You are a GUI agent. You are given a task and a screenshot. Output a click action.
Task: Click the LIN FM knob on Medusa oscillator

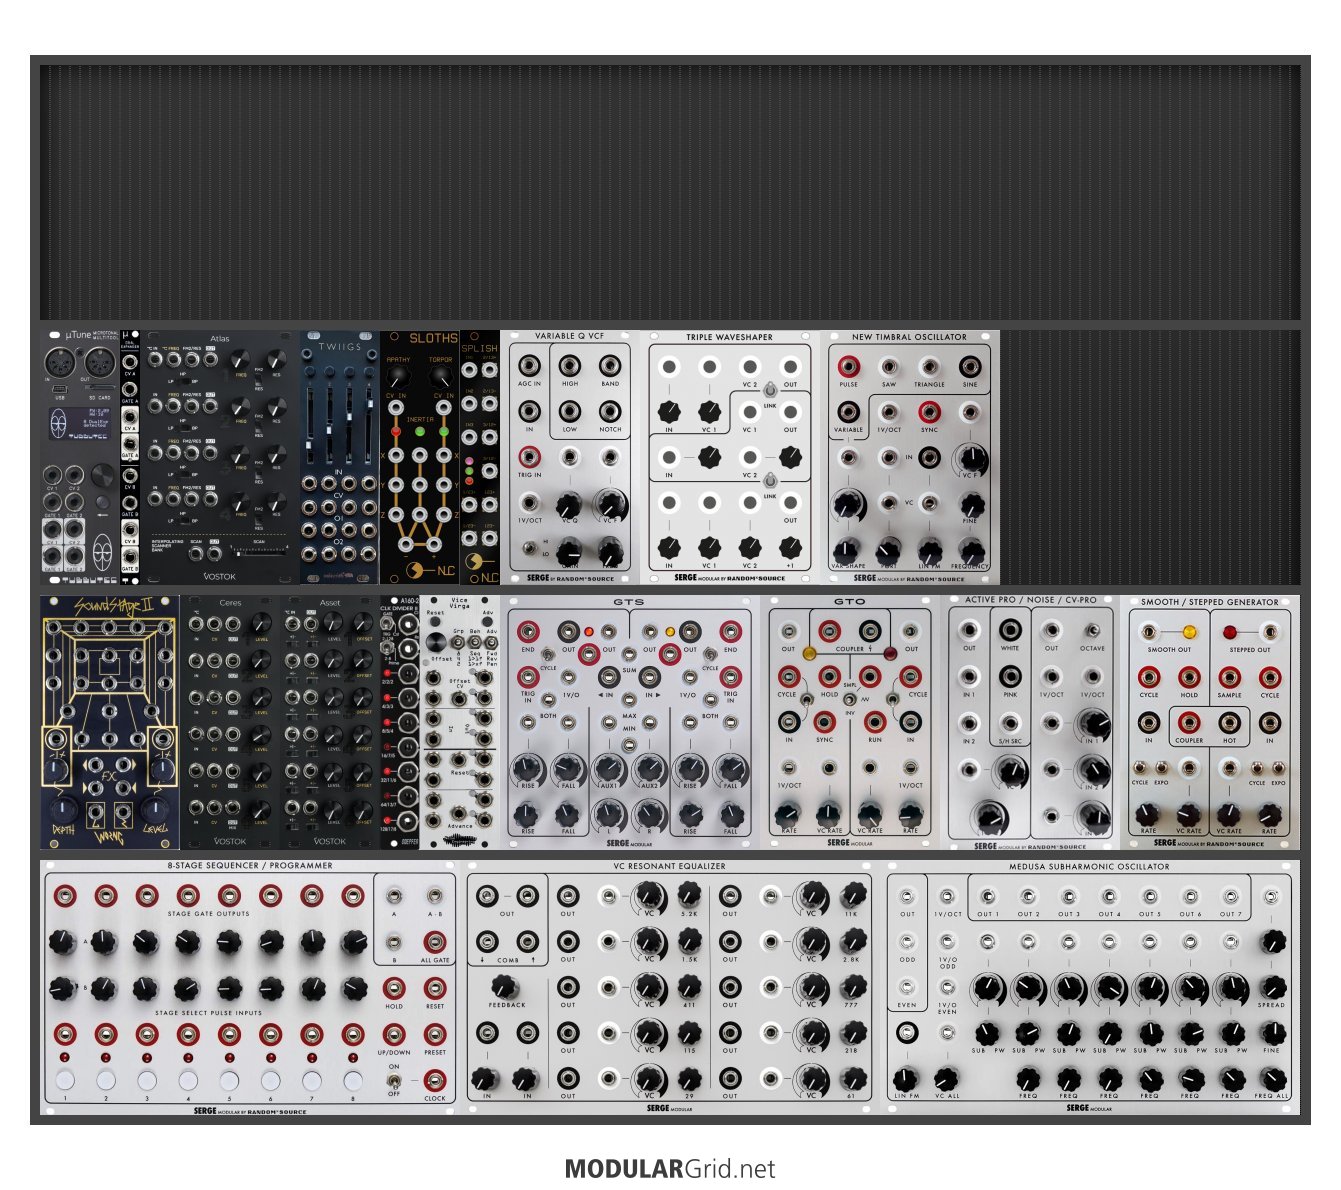point(906,1079)
